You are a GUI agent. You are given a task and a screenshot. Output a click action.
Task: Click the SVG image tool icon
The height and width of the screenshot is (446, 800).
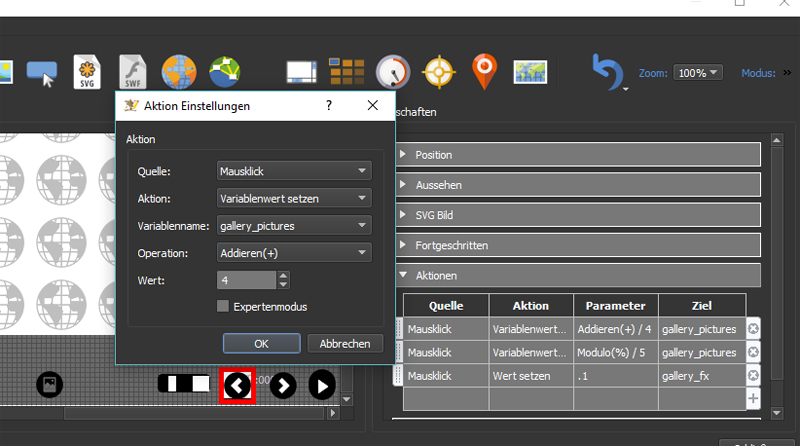[x=91, y=72]
